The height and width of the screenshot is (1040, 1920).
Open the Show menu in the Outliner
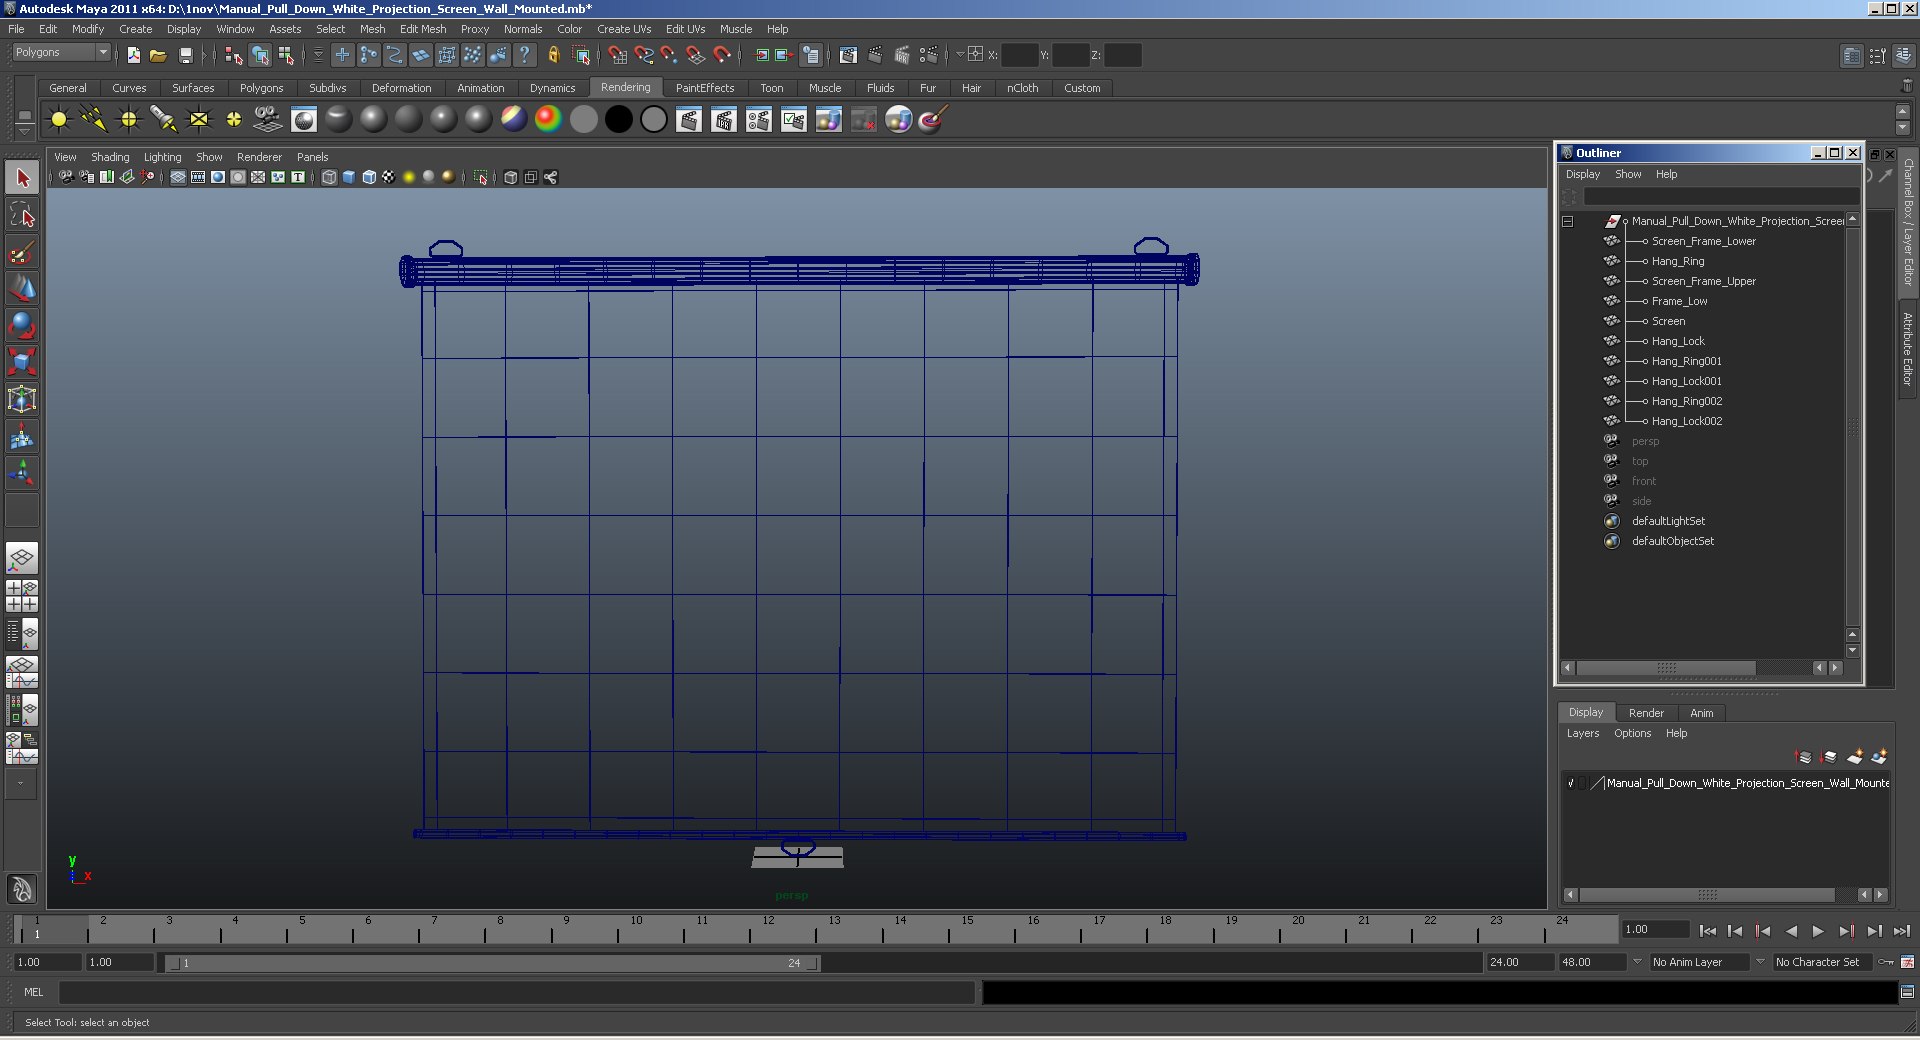tap(1628, 174)
